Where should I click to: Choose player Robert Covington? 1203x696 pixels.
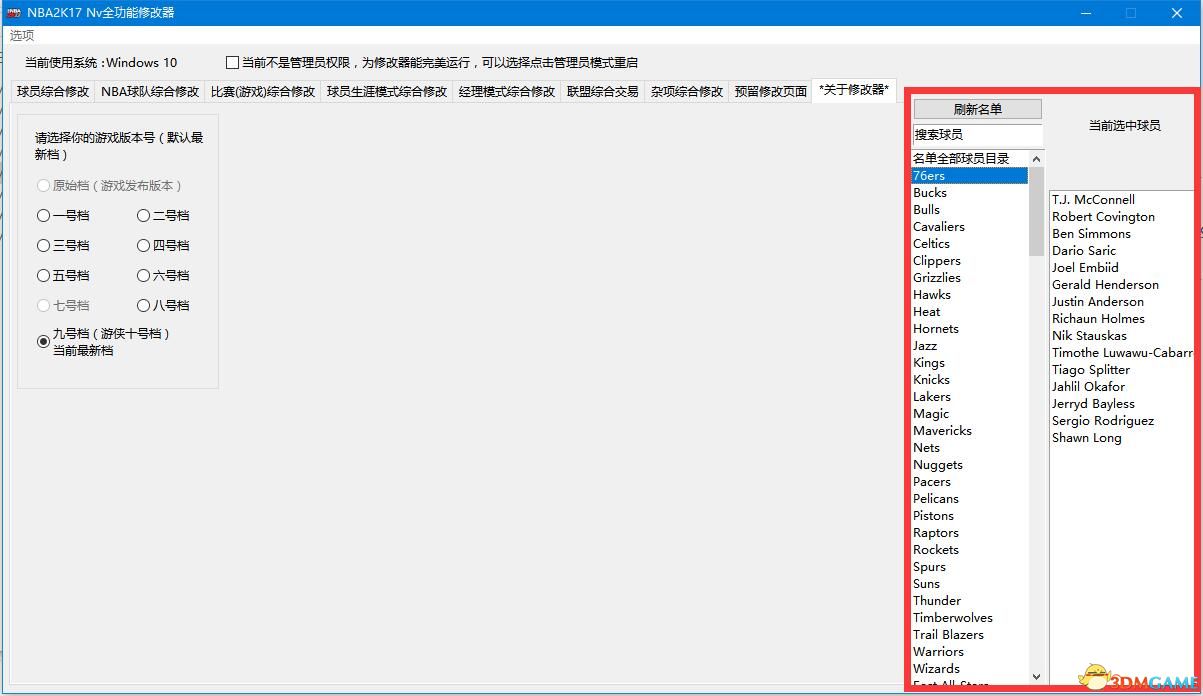click(x=1122, y=217)
